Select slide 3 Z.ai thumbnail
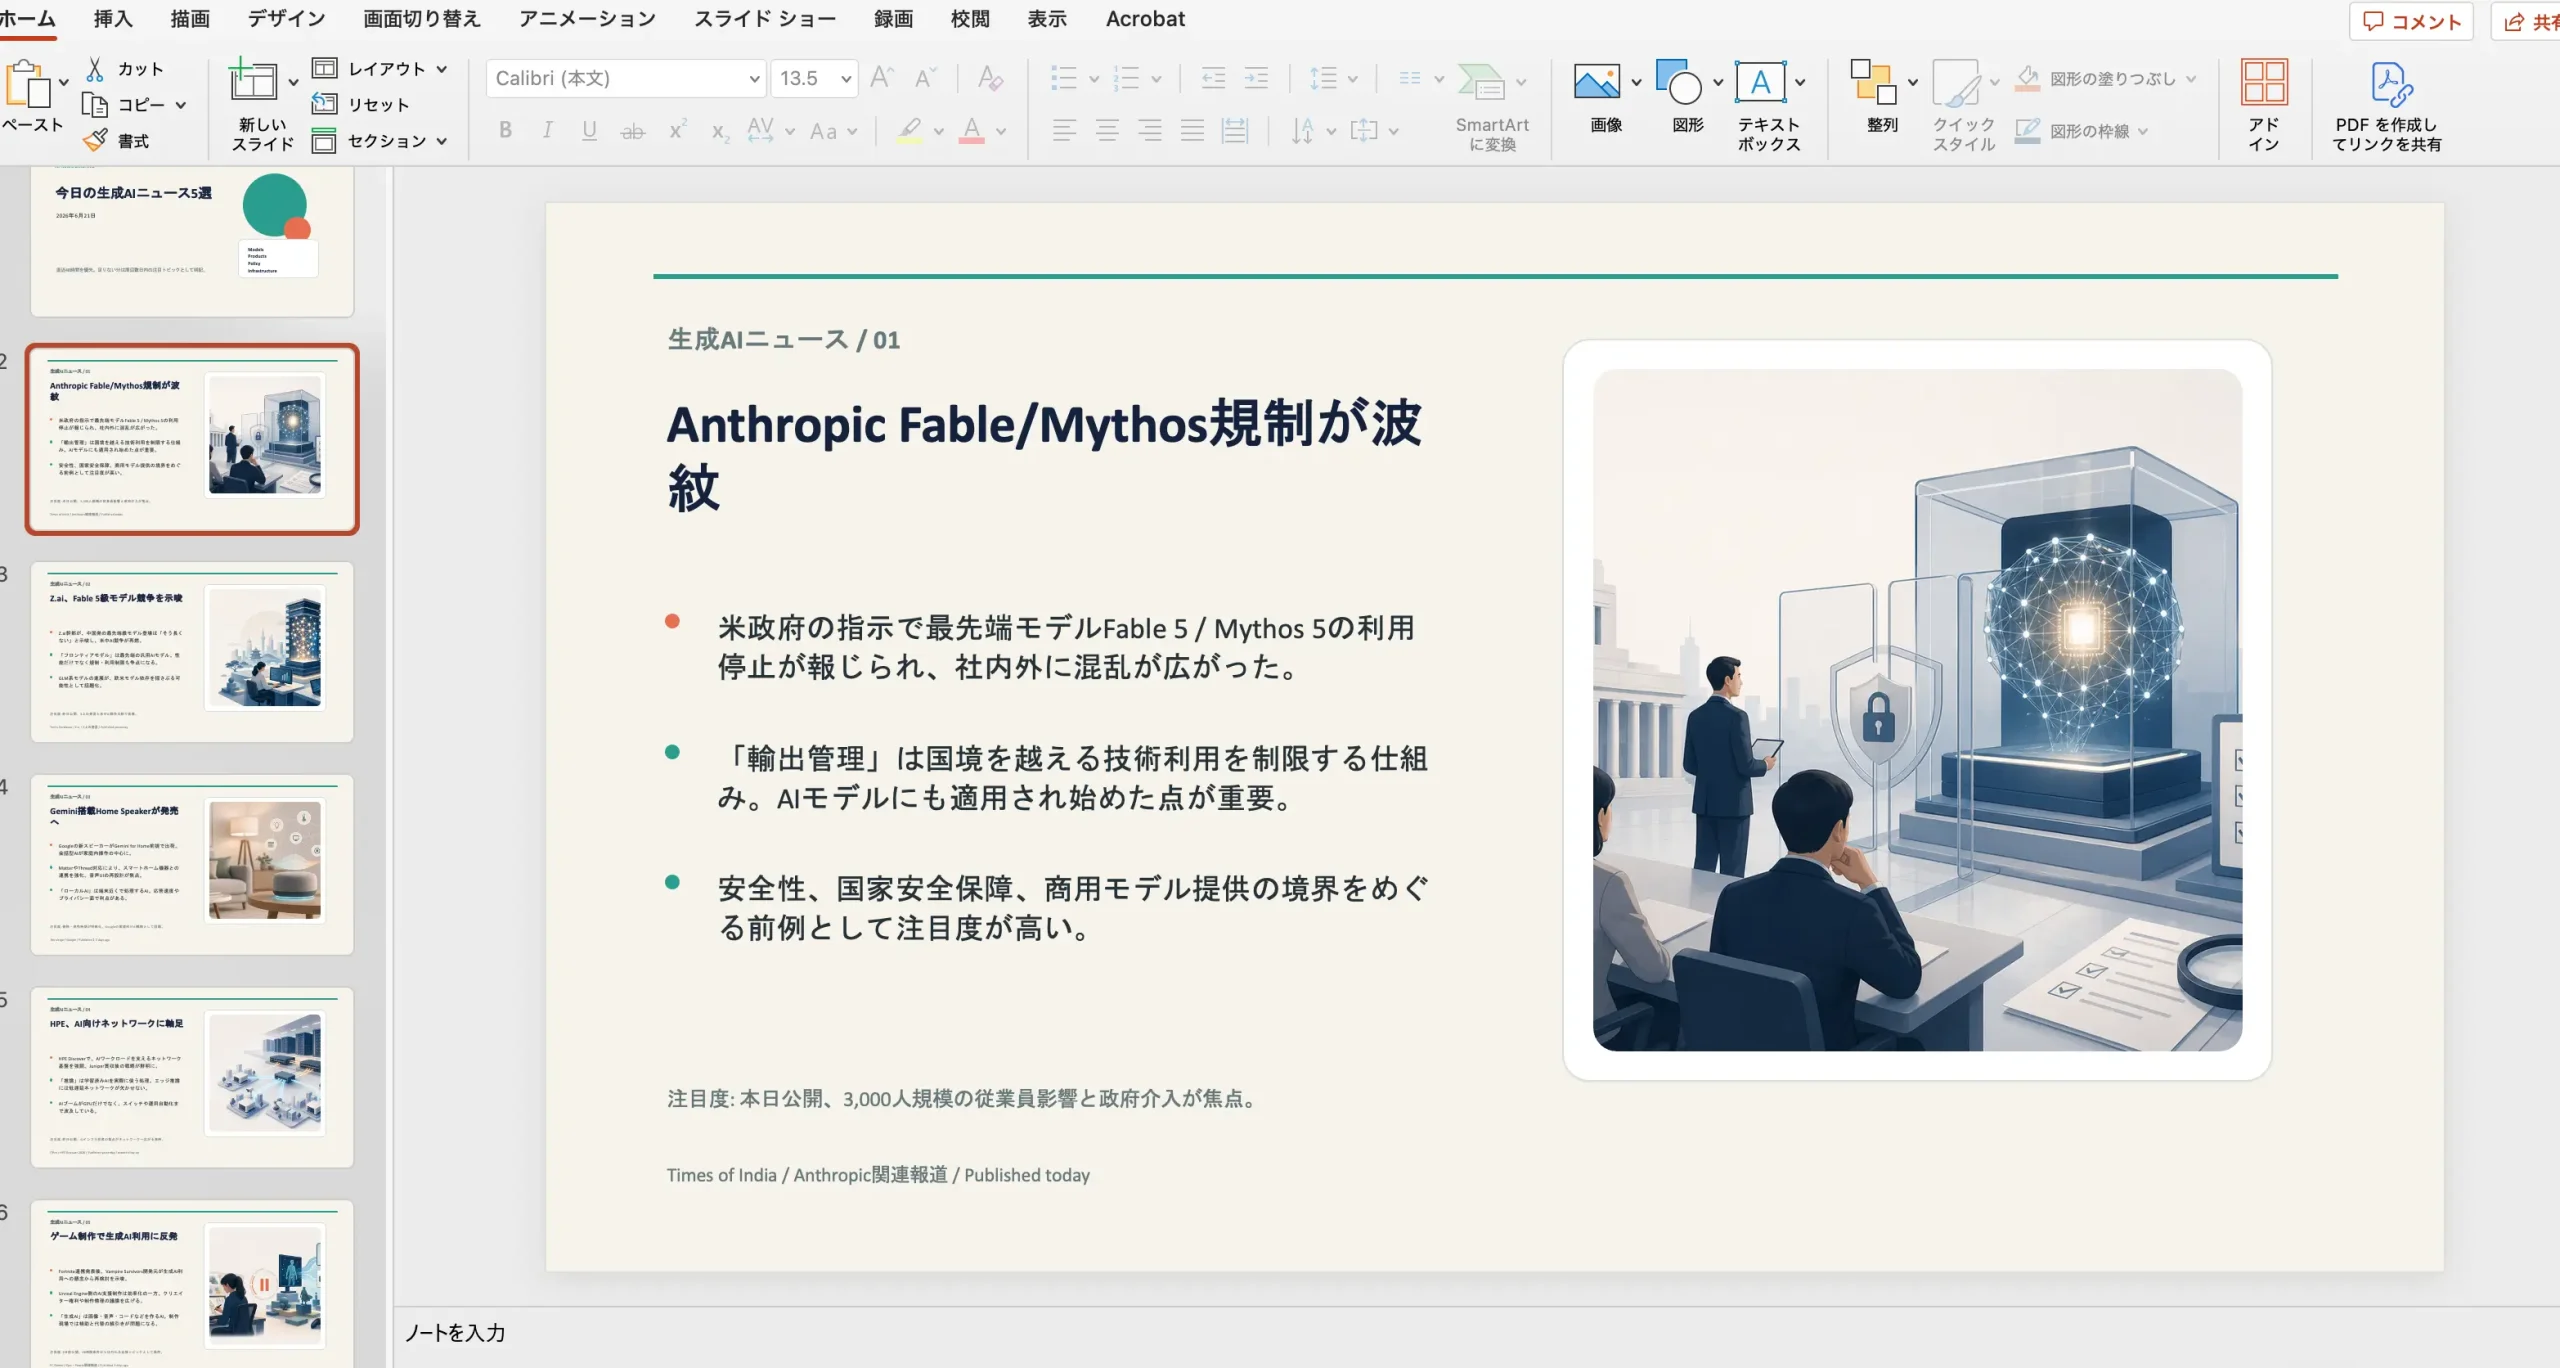 [x=192, y=651]
